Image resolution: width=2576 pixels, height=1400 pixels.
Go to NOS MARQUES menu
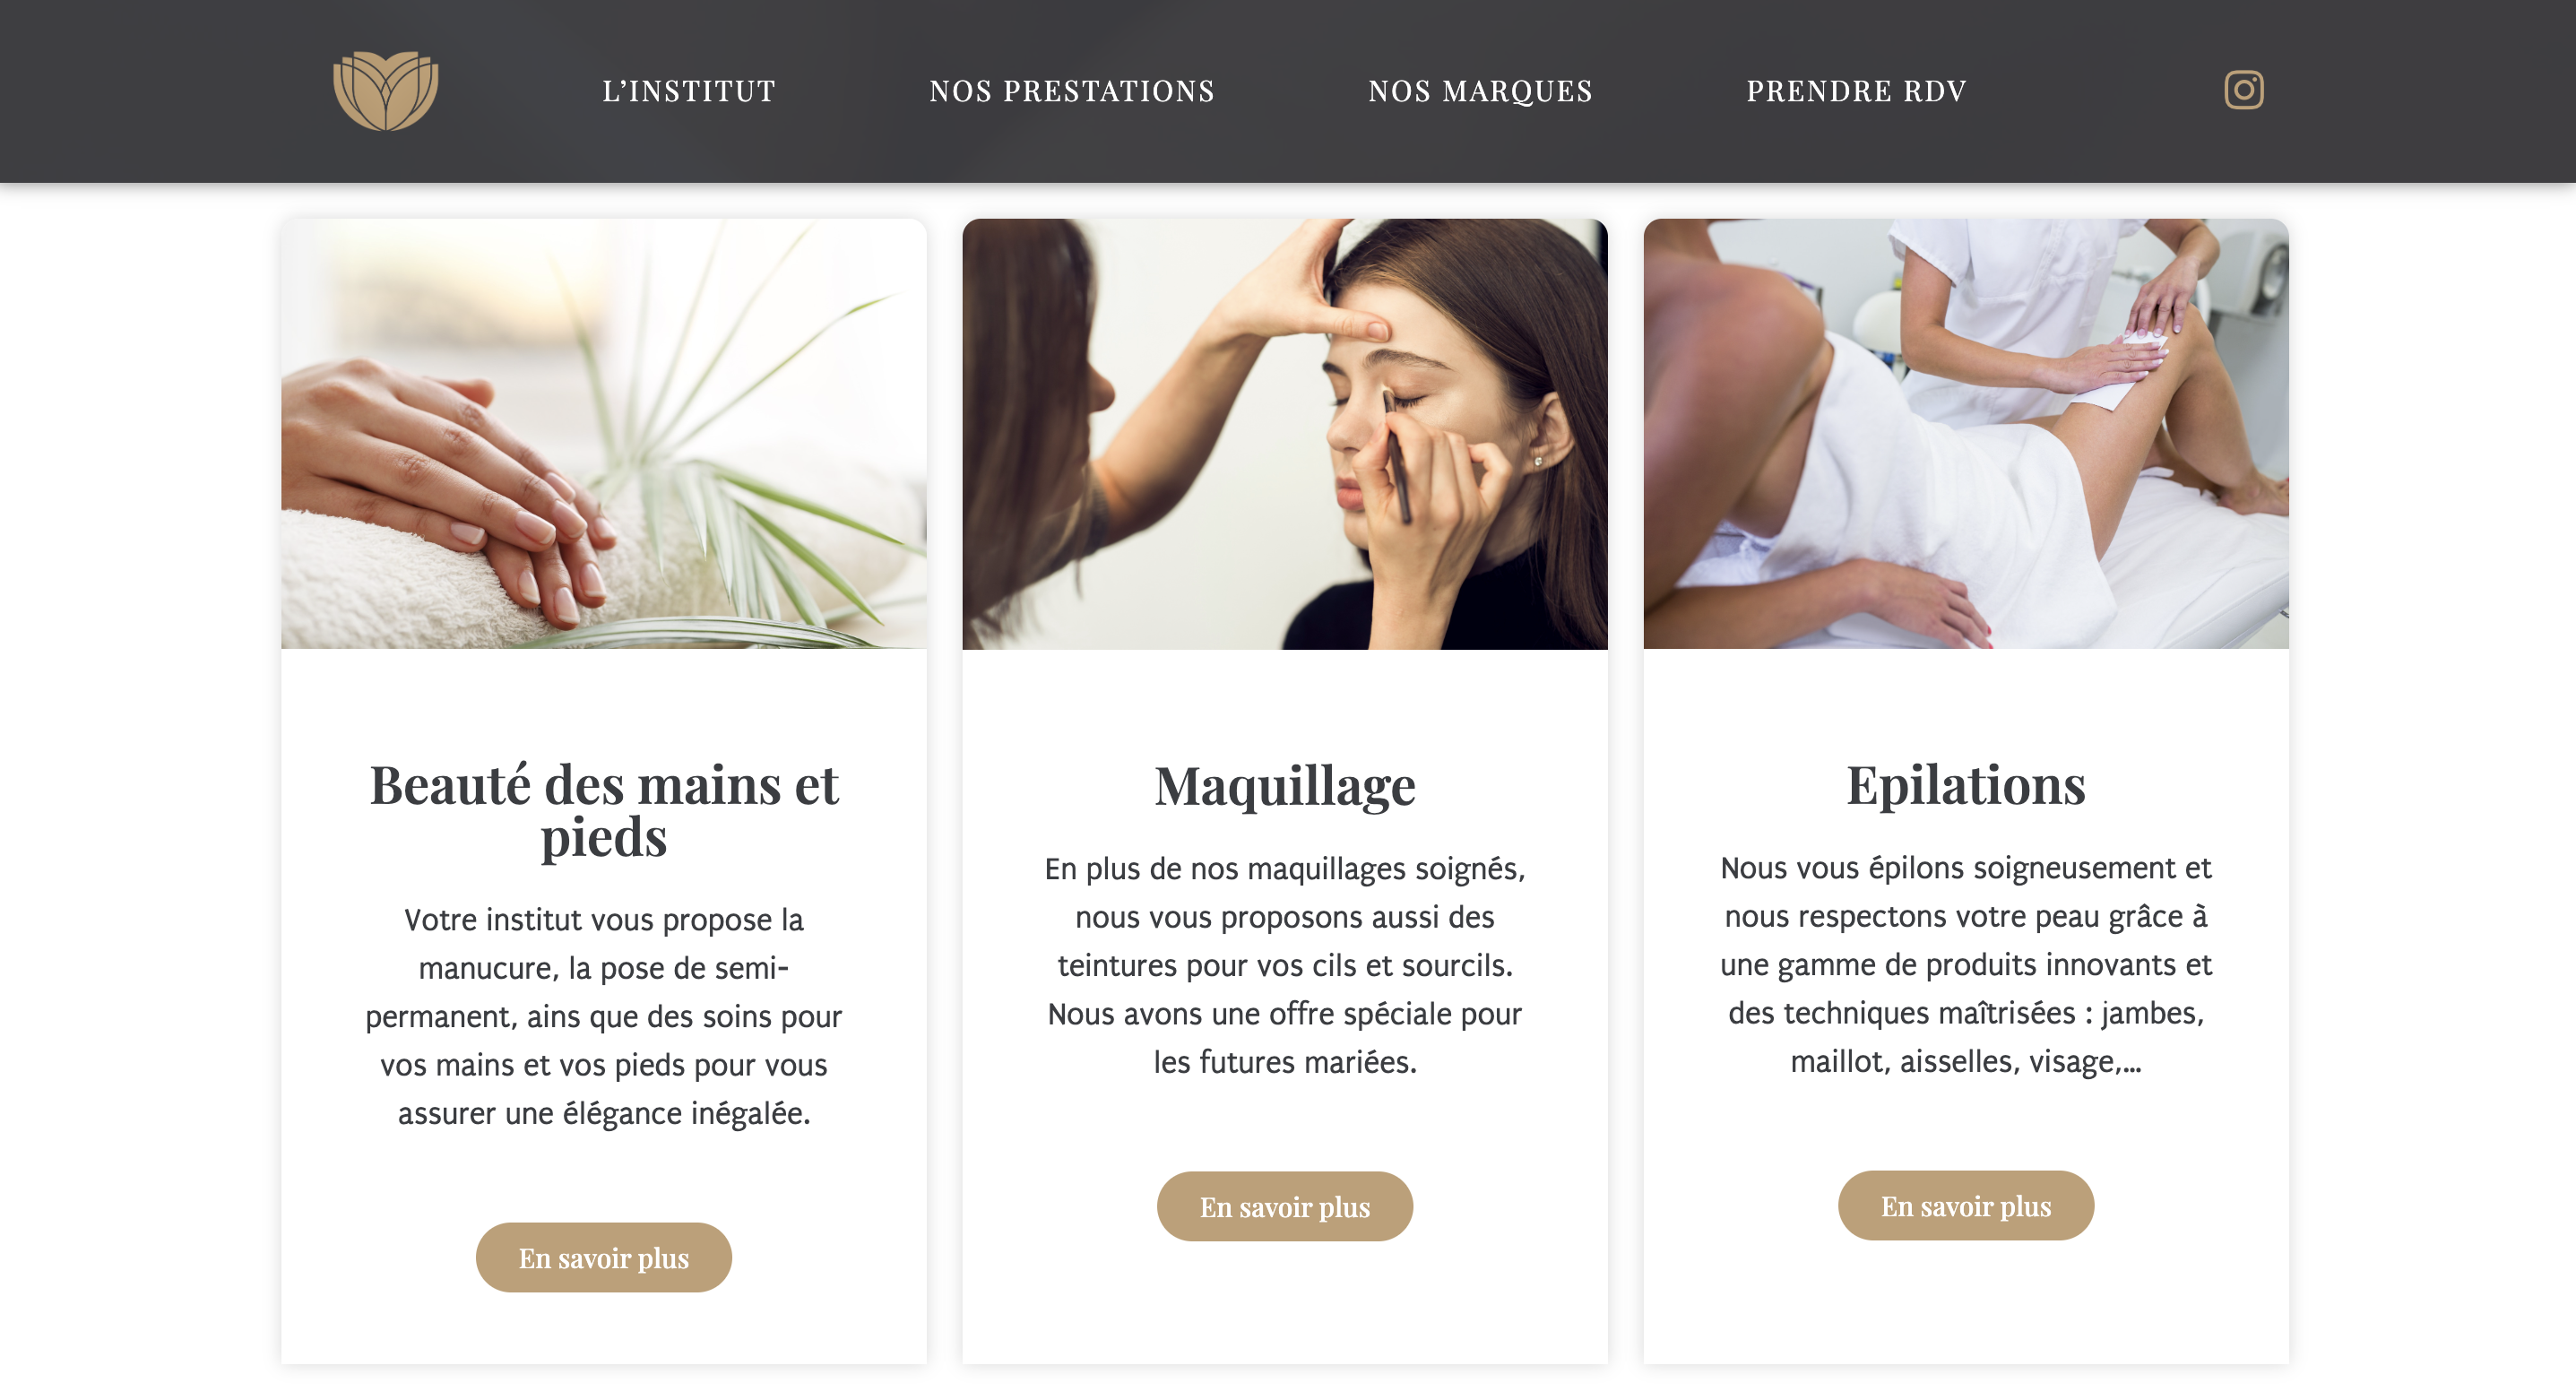(1480, 91)
